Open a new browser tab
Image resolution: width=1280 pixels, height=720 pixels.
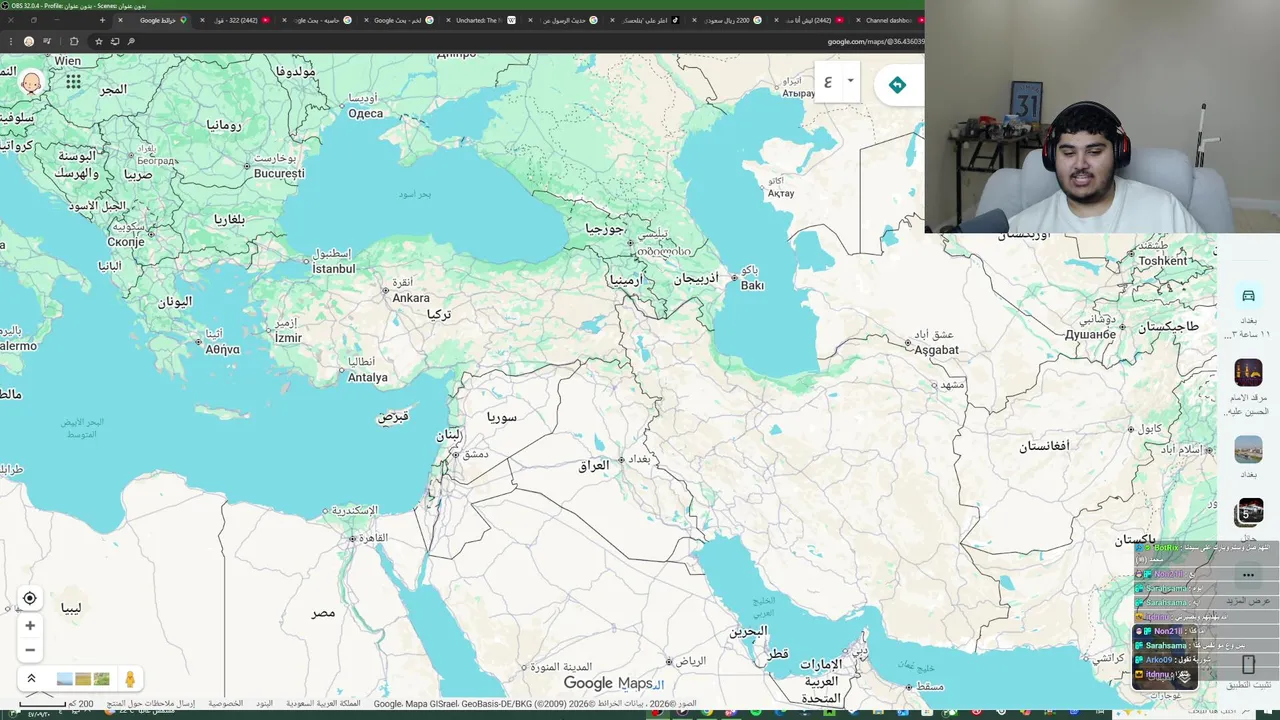coord(102,20)
